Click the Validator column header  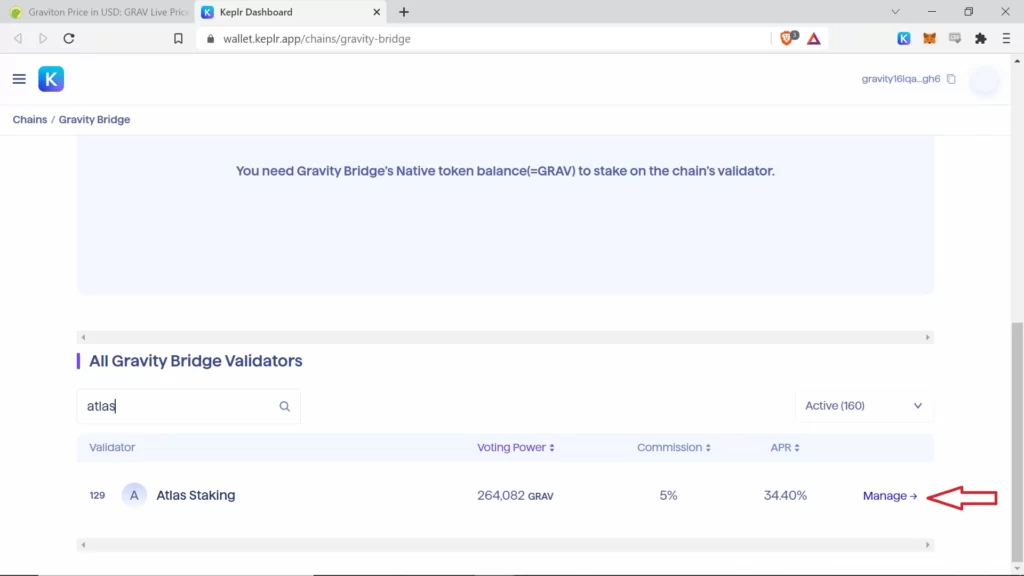[x=112, y=447]
